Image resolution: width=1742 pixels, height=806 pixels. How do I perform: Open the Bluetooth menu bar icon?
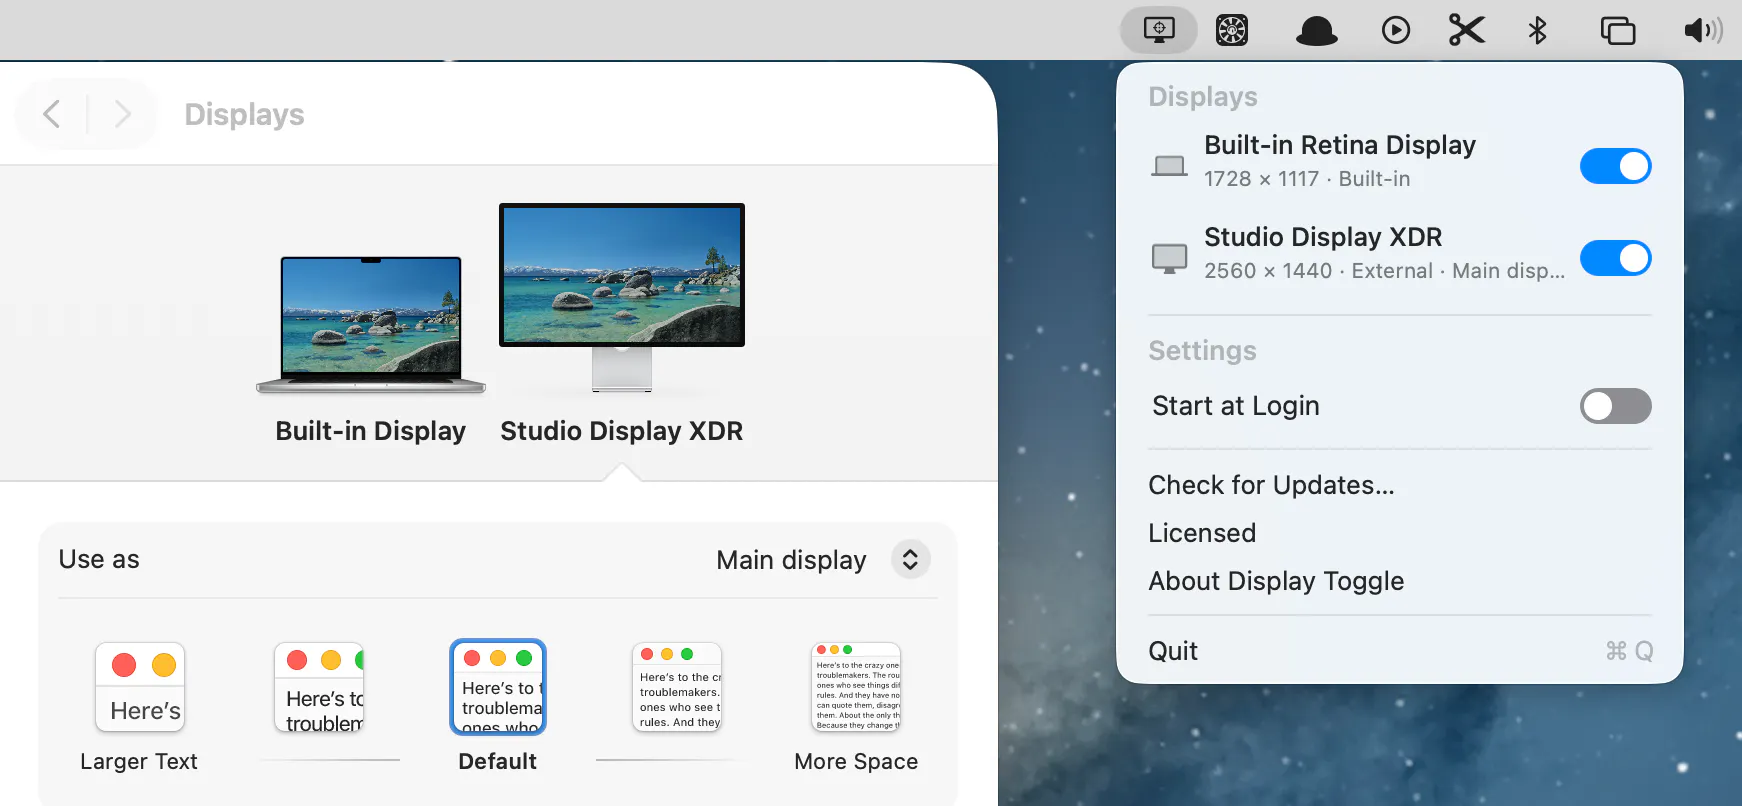(x=1537, y=30)
